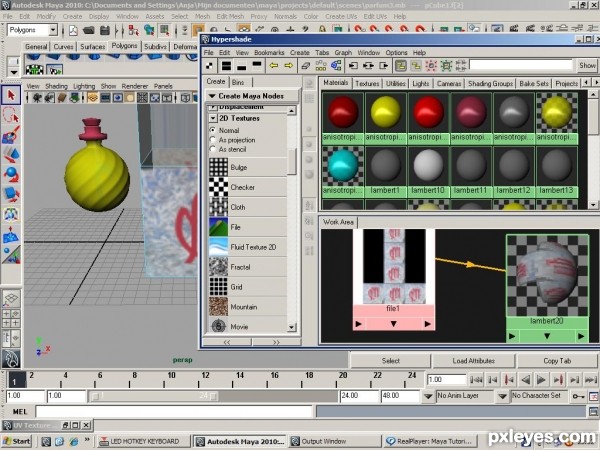Switch to Output Window in taskbar

[x=335, y=441]
